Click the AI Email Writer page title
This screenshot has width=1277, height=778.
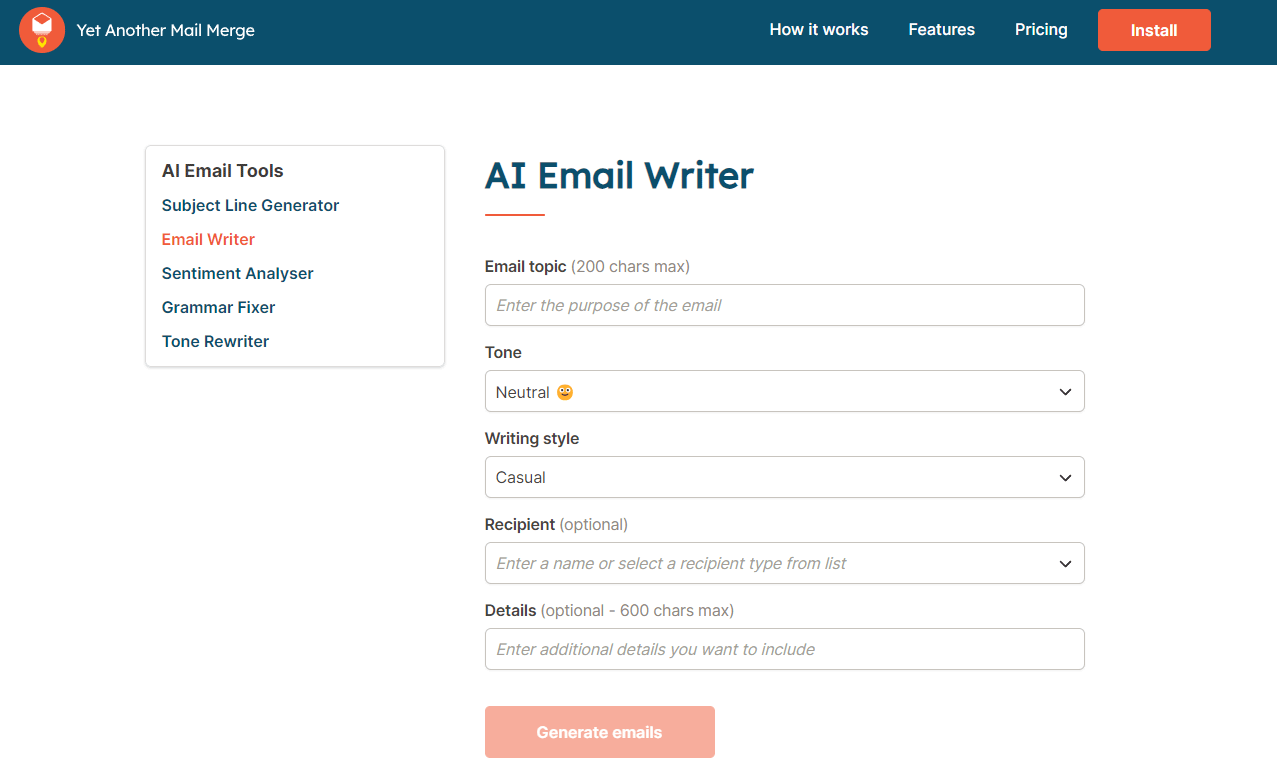pyautogui.click(x=619, y=175)
